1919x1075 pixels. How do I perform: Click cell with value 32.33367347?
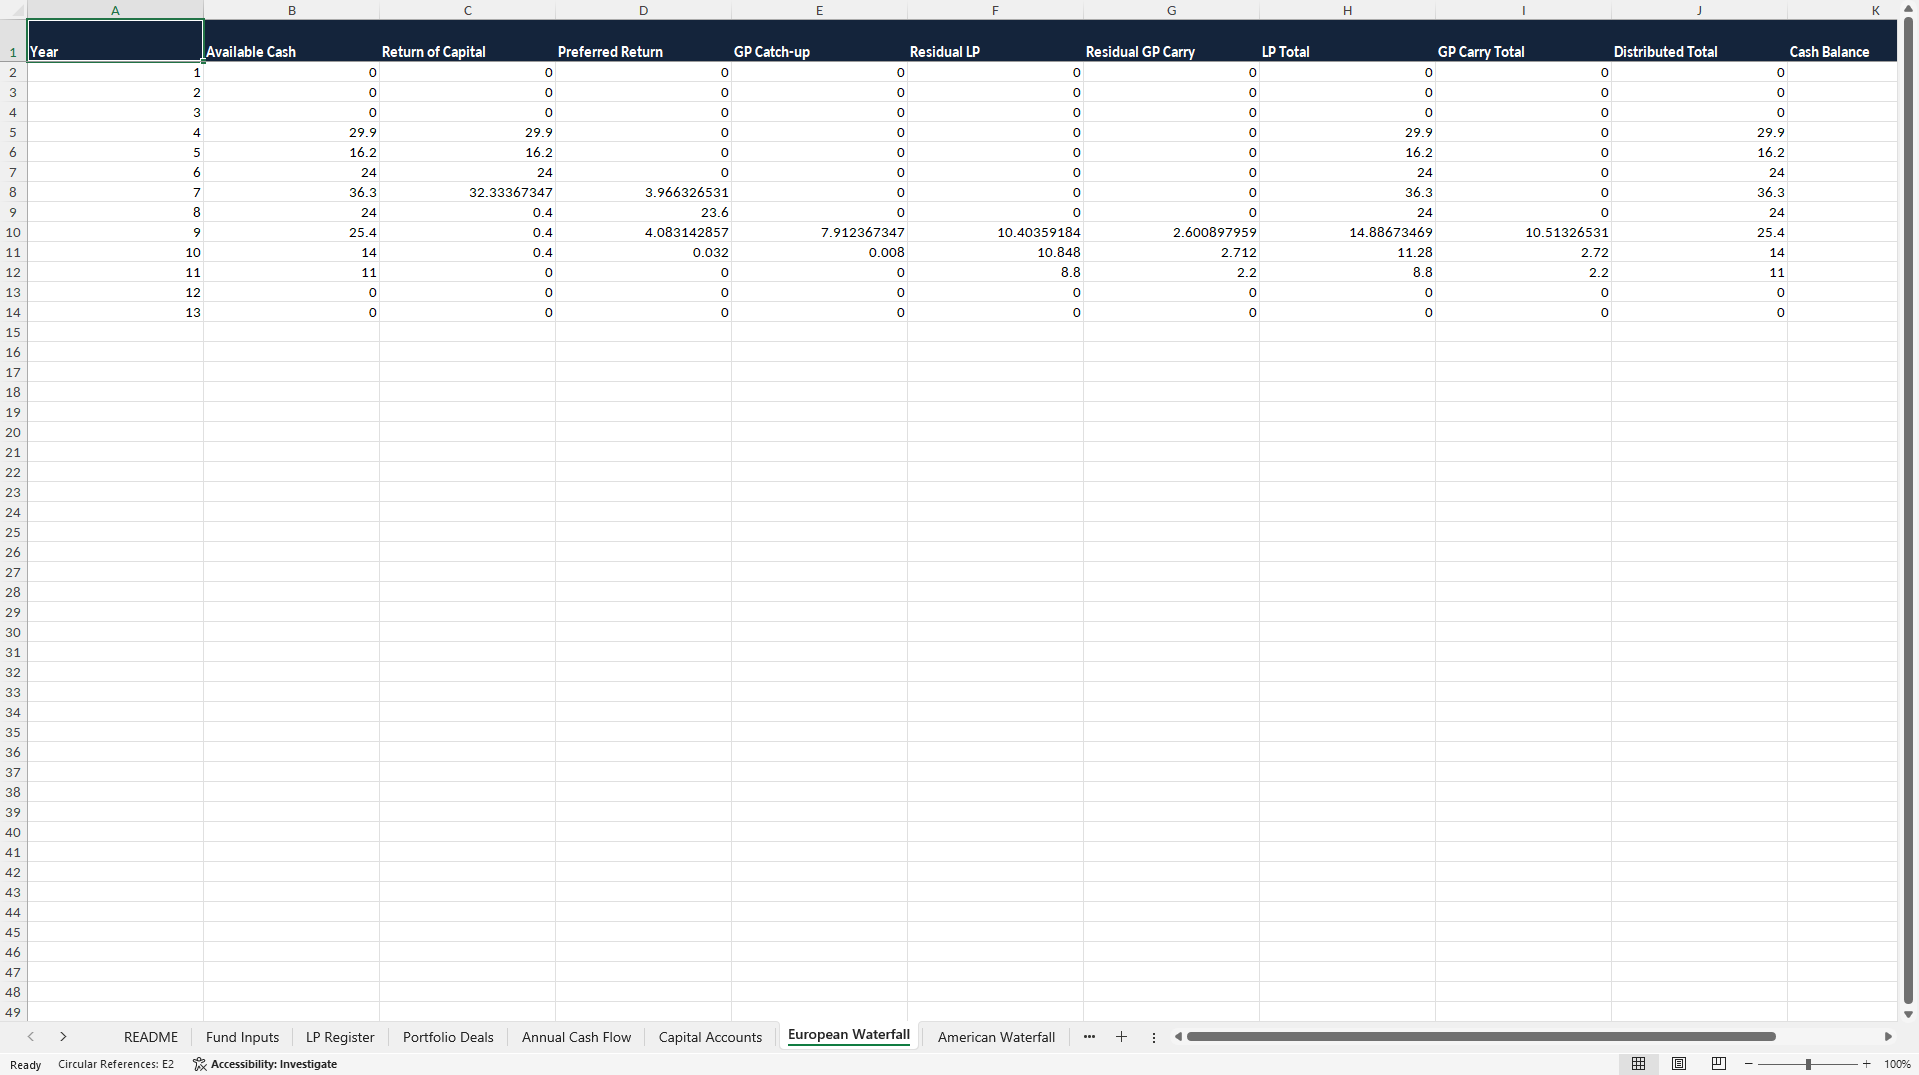click(467, 192)
